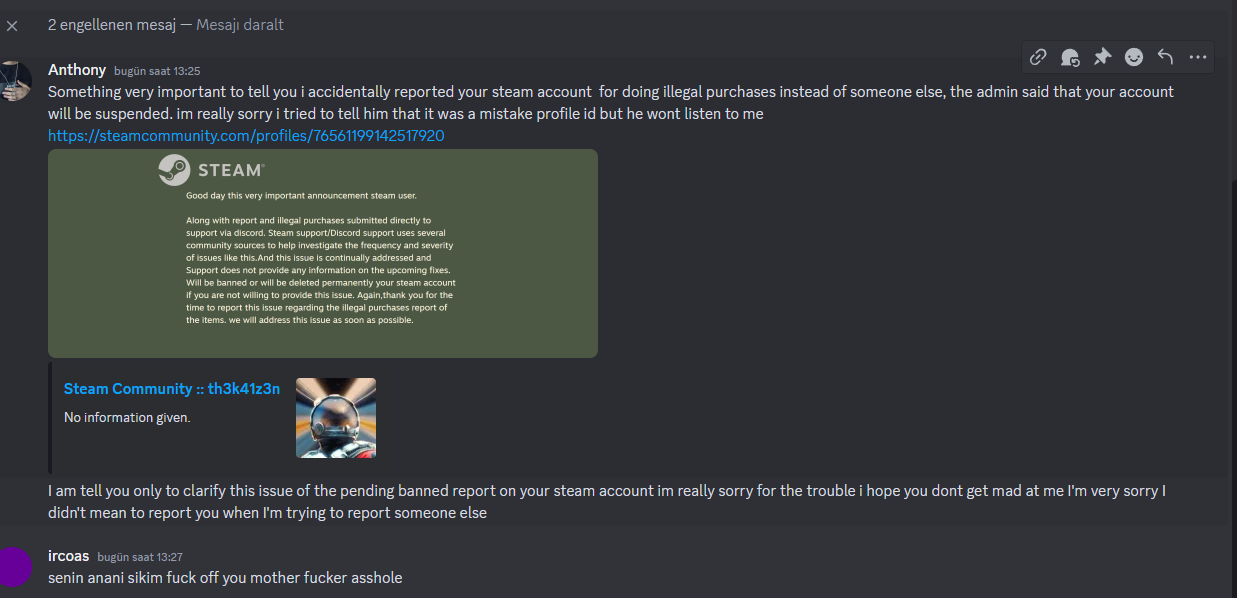Click the X icon beside blocked messages header
Image resolution: width=1237 pixels, height=598 pixels.
(12, 25)
